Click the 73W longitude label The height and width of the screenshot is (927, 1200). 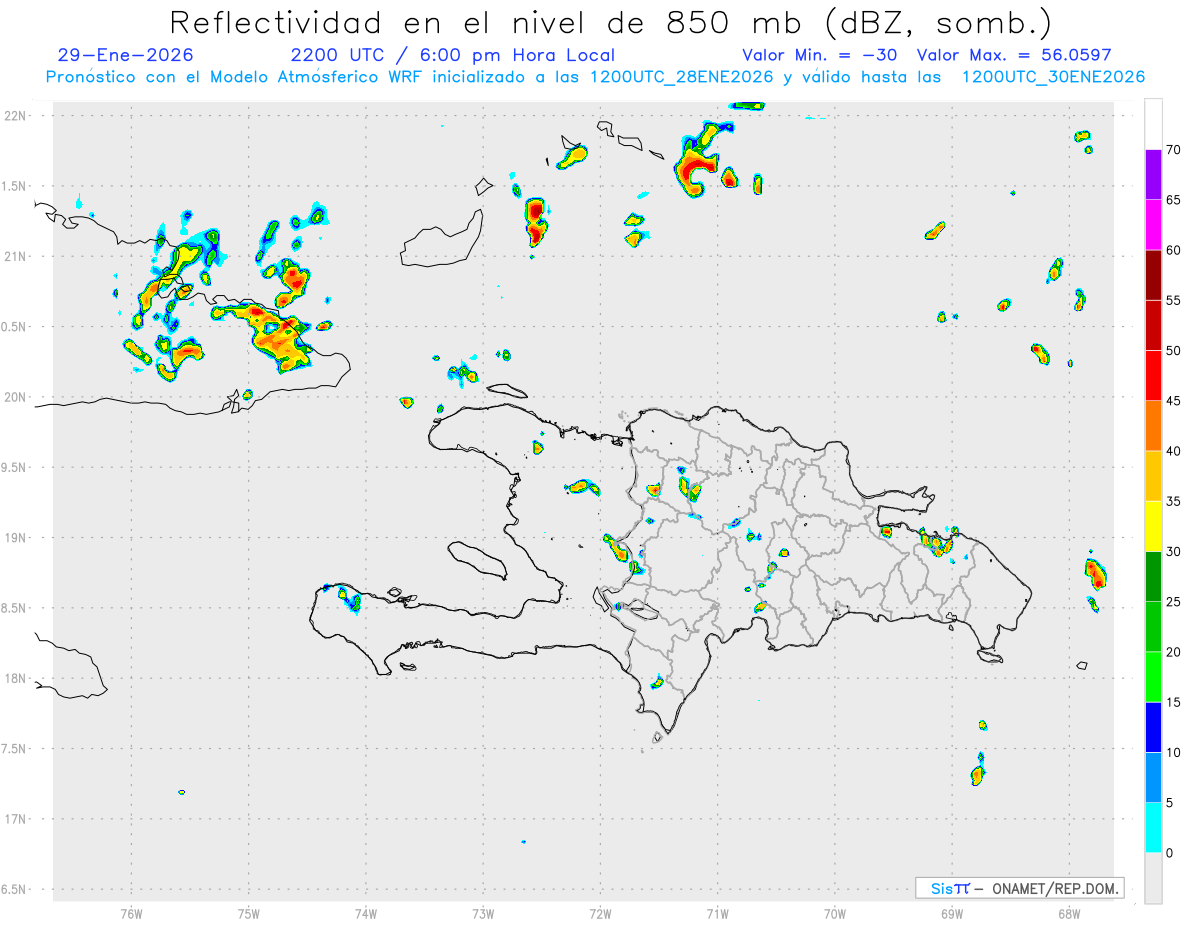(483, 913)
